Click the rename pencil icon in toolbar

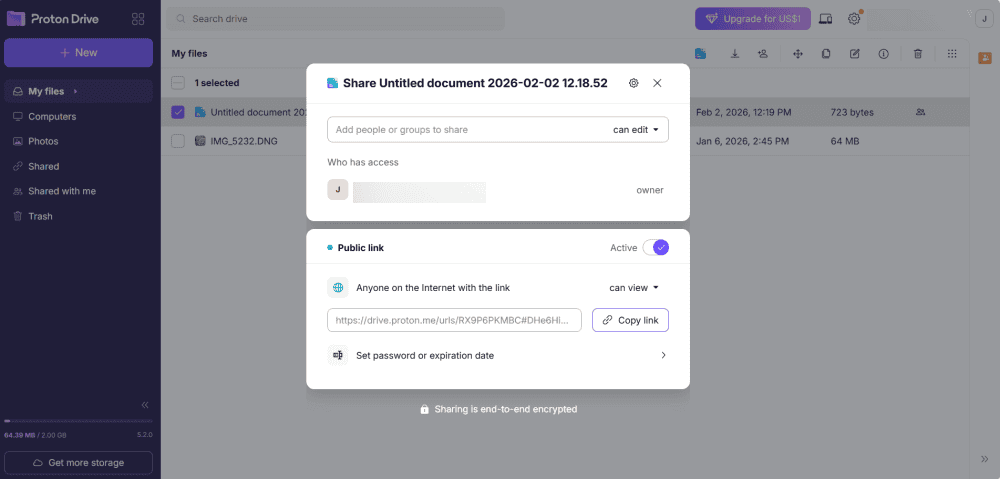tap(854, 54)
